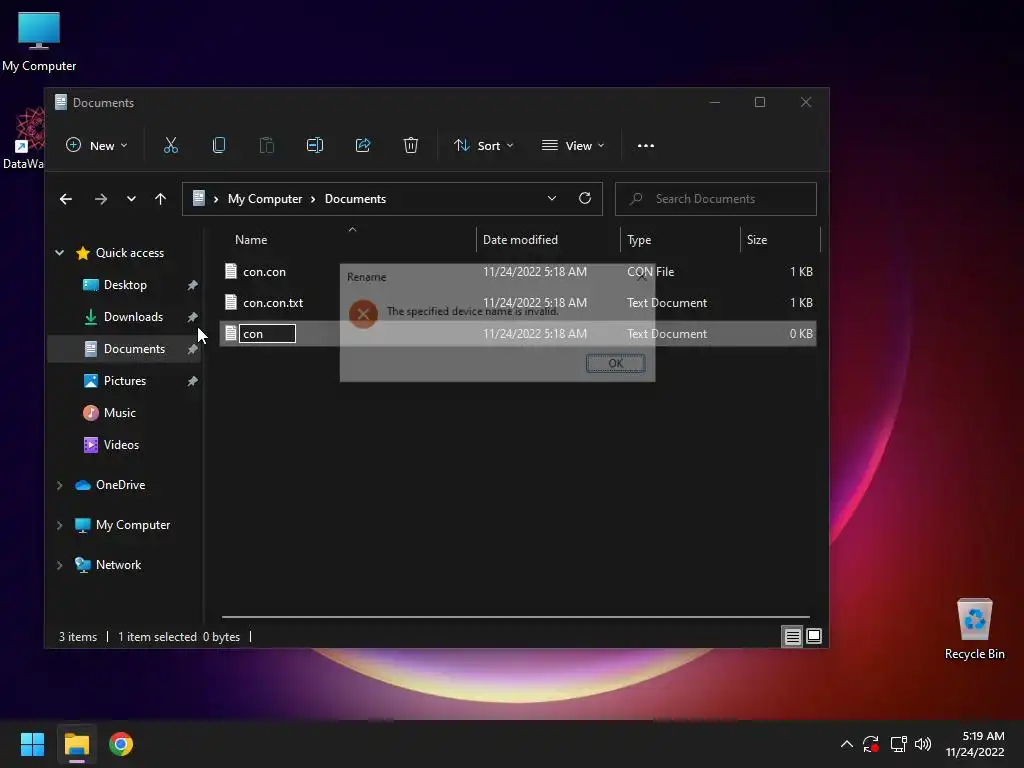Click the Search Documents field
Screen dimensions: 1024x768
pyautogui.click(x=716, y=199)
